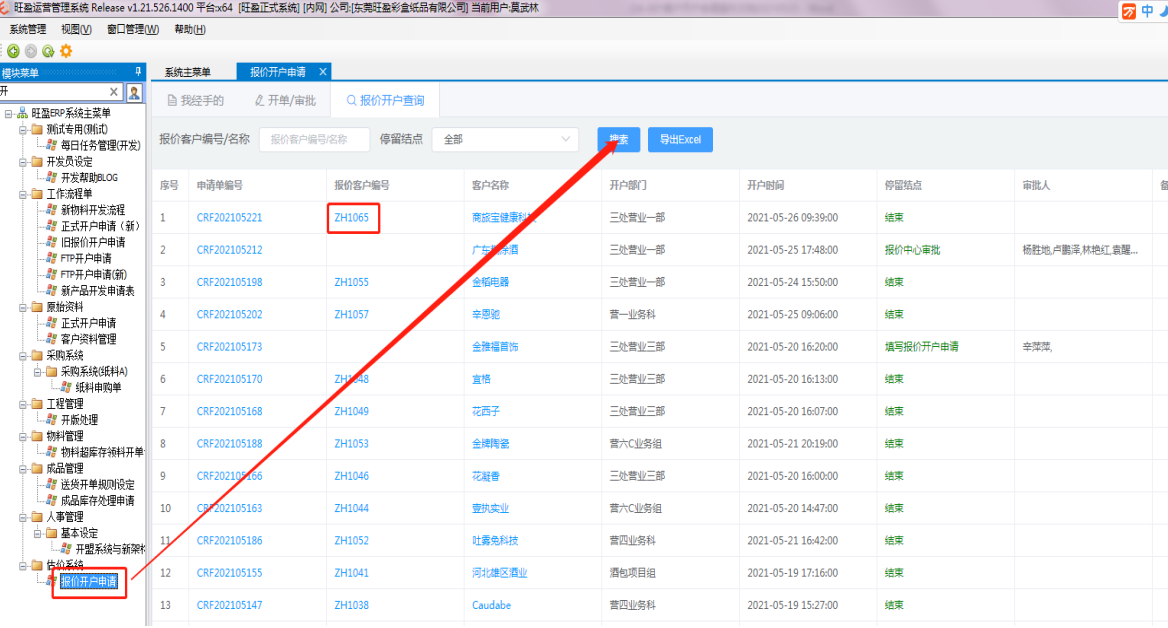Open quote customer number ZH1044
Image resolution: width=1168 pixels, height=628 pixels.
(x=352, y=508)
